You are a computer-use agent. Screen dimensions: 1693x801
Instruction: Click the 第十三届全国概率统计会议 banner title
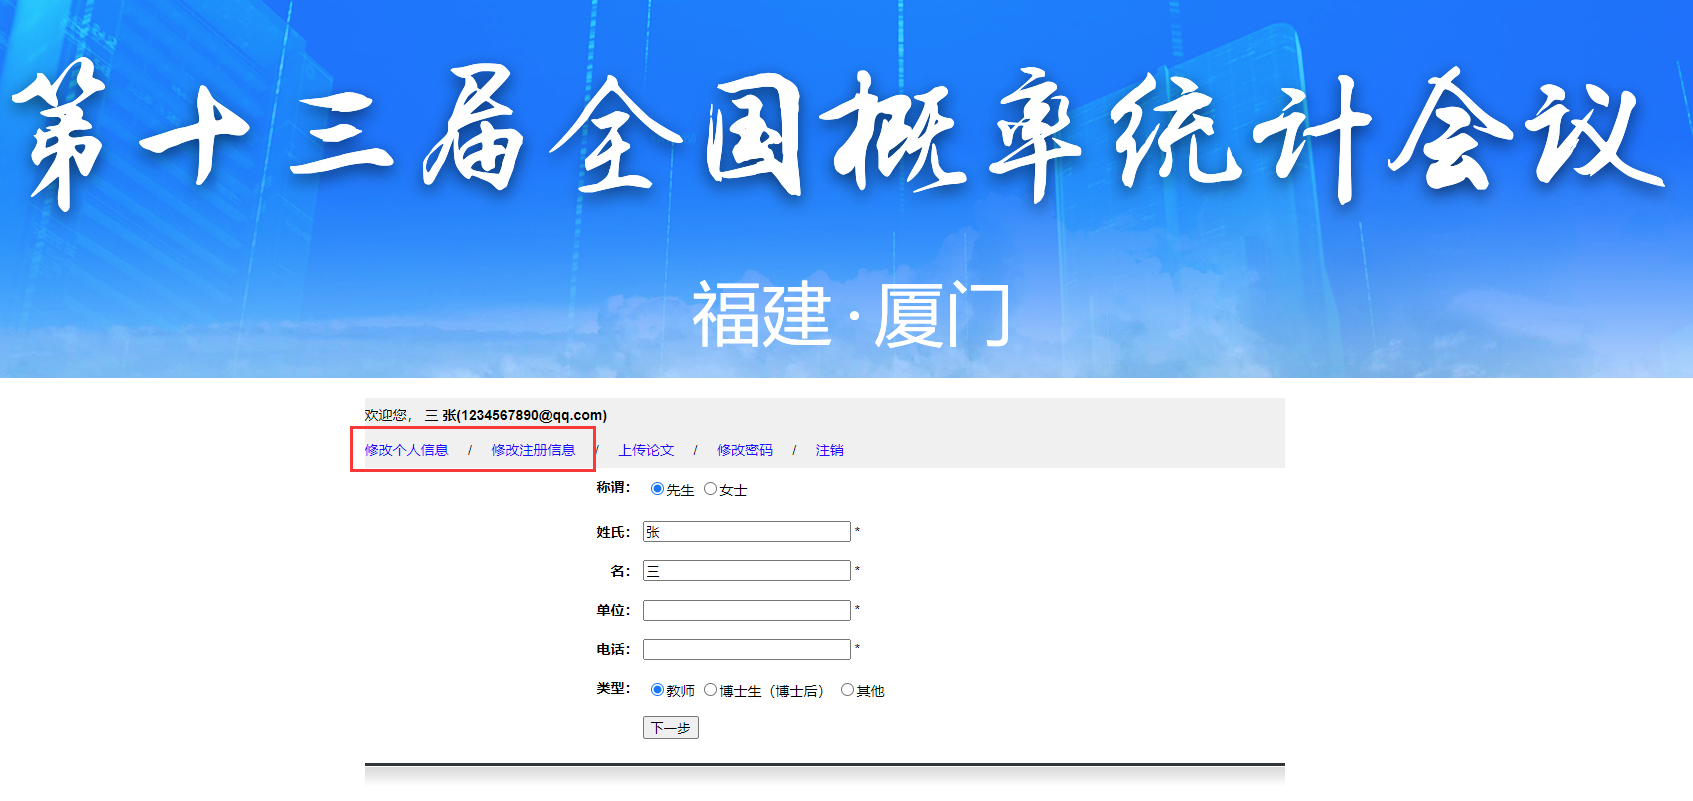click(x=838, y=135)
